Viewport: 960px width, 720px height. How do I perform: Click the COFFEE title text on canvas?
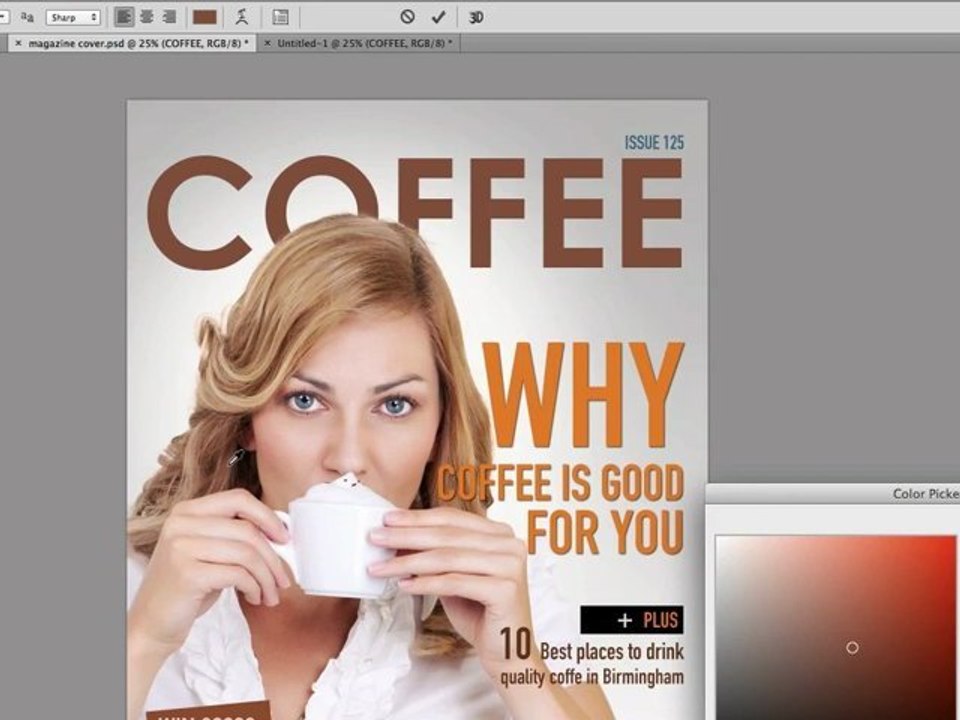pos(414,212)
